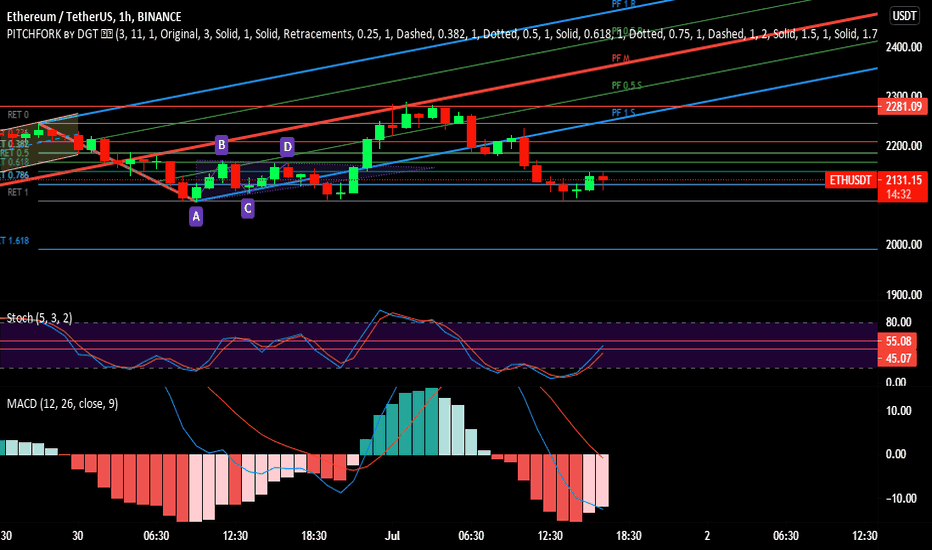
Task: Click the MACD (12, 26, close, 9) legend
Action: (62, 404)
